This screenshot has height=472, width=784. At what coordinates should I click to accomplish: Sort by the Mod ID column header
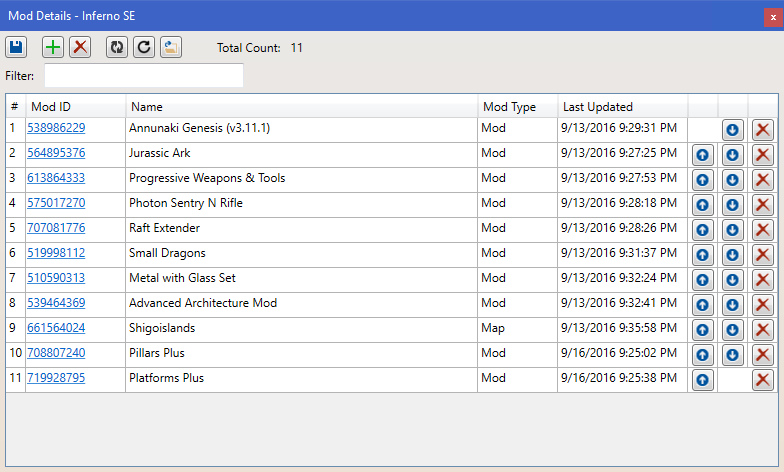[x=76, y=106]
